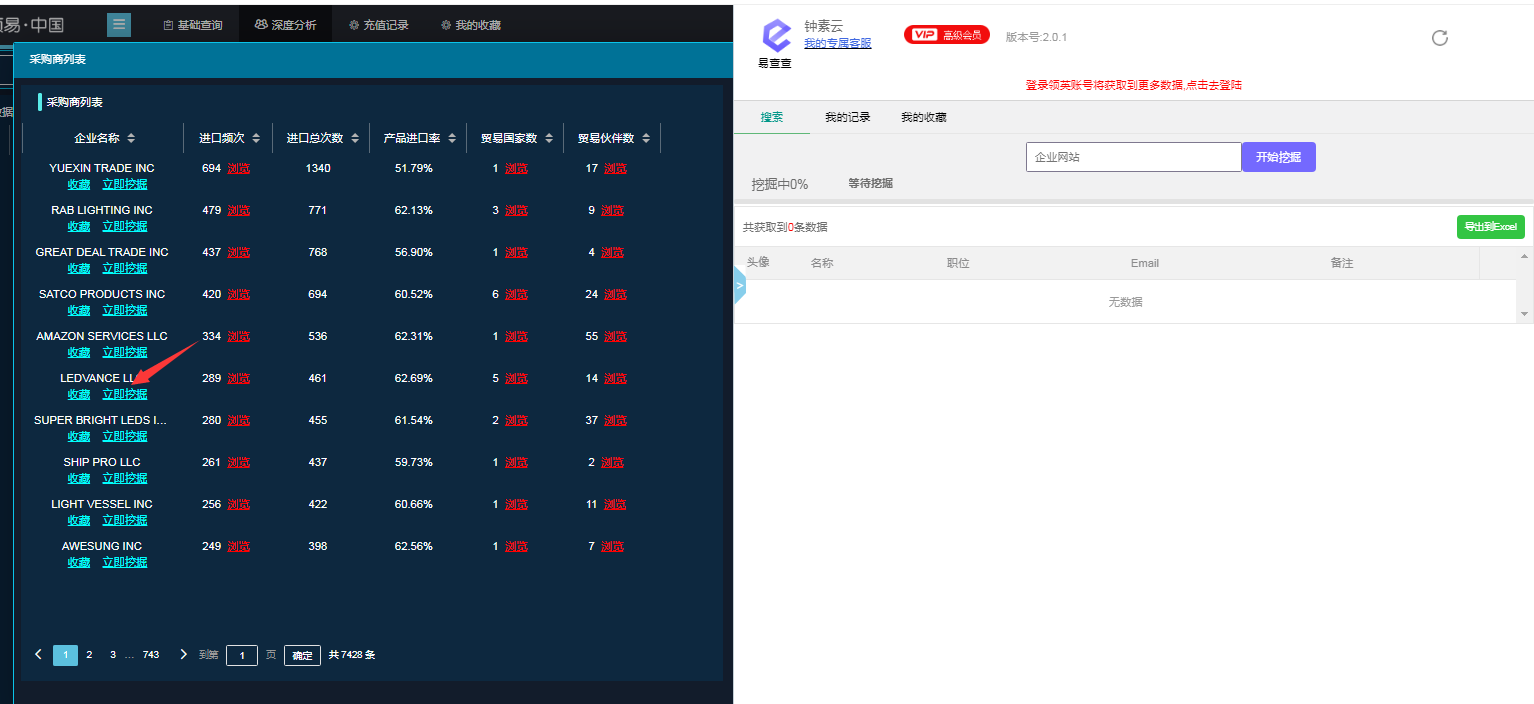Screen dimensions: 1534x704
Task: Click 收藏 for AWESUNG INC
Action: [x=79, y=562]
